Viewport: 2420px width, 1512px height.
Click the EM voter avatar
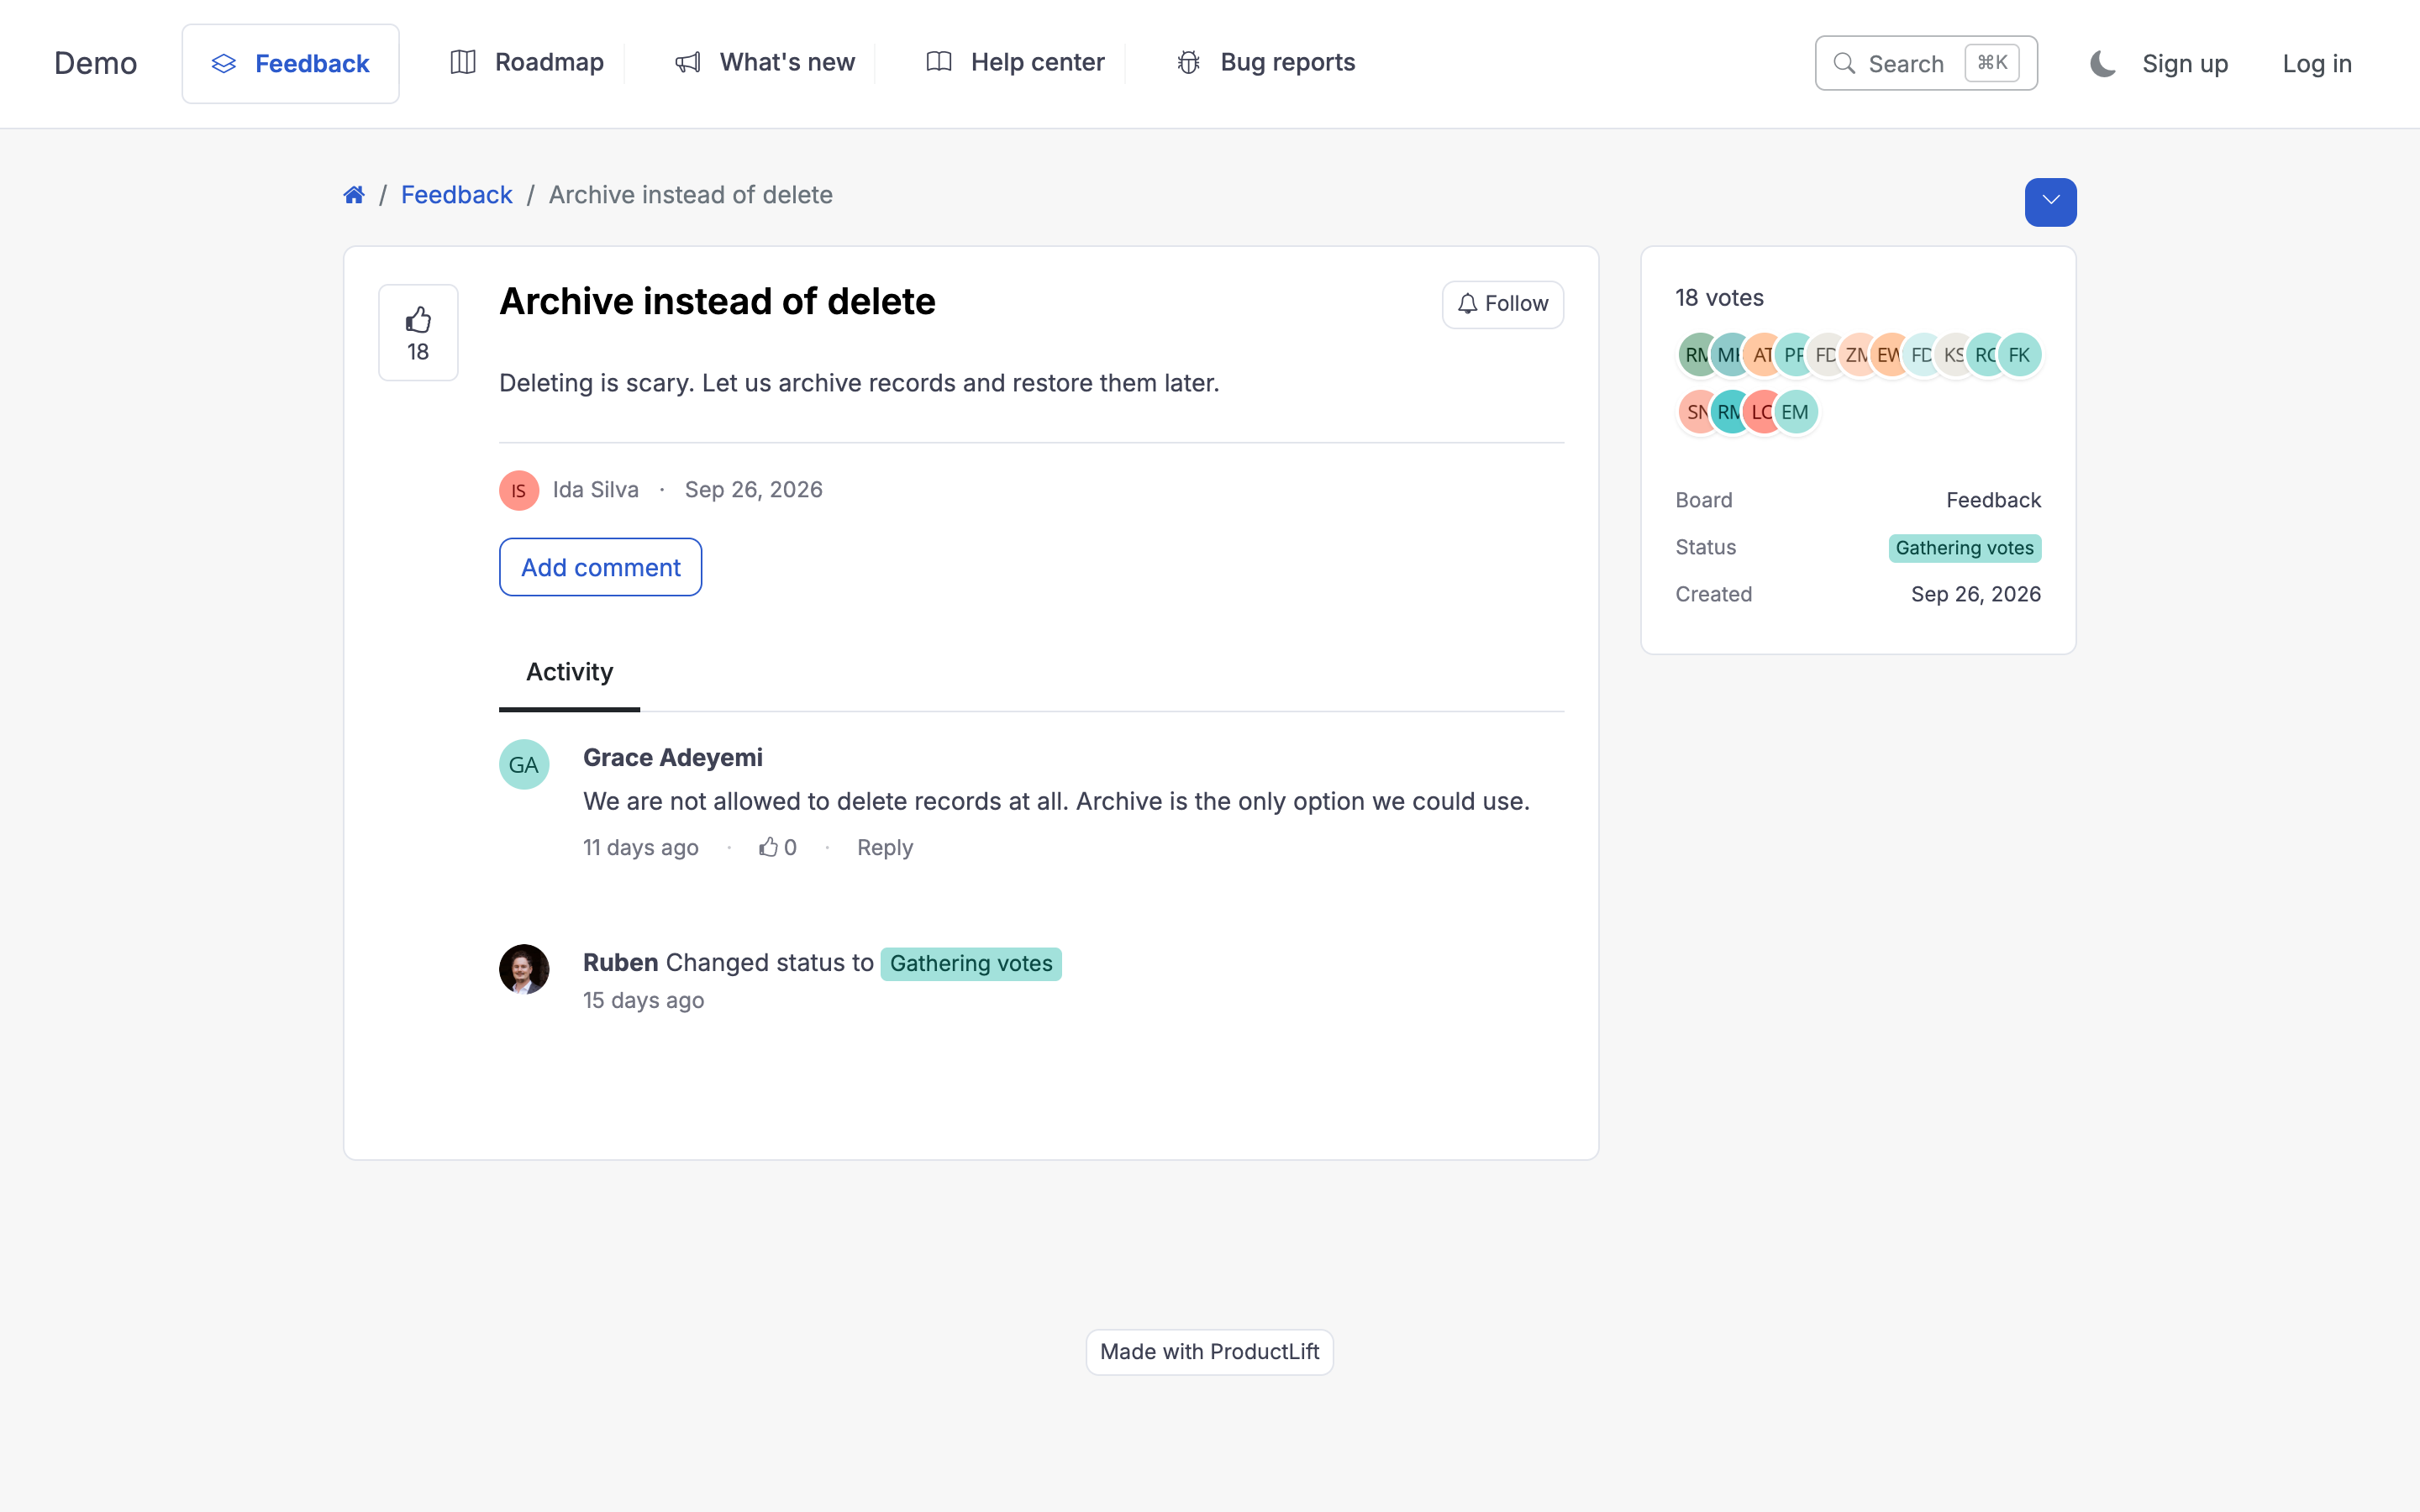tap(1795, 412)
